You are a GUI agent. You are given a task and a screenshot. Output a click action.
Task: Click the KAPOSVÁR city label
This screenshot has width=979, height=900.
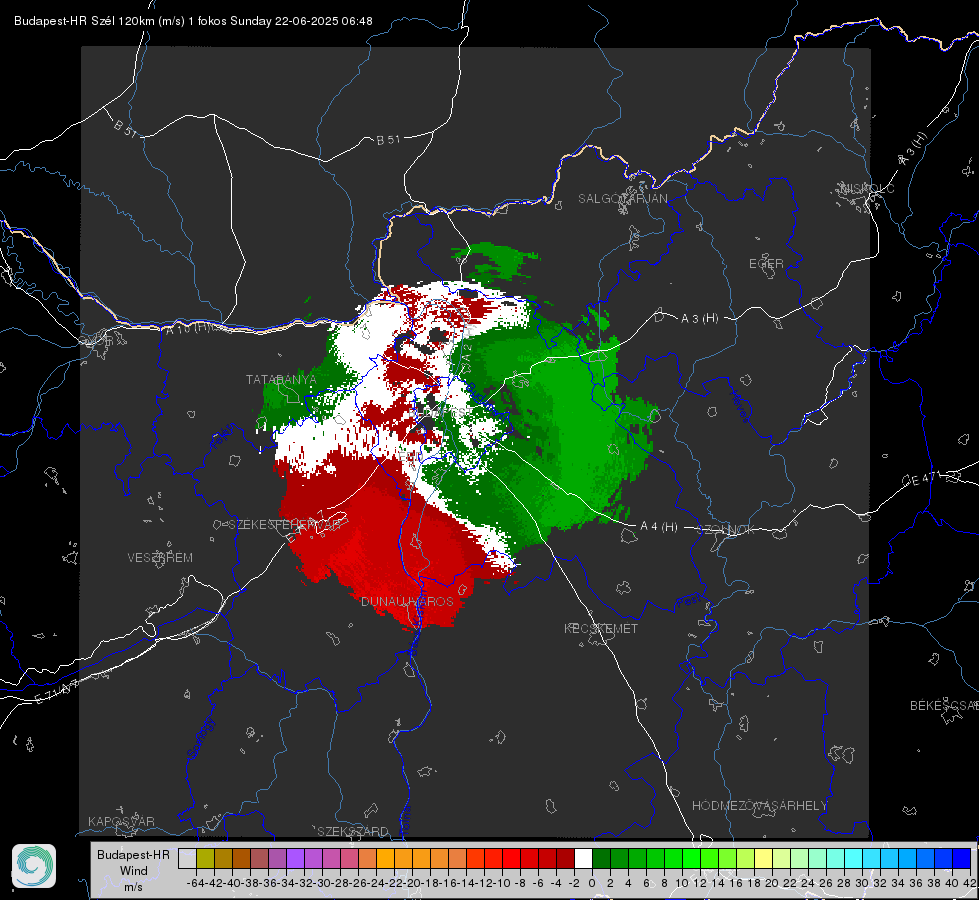[x=121, y=821]
